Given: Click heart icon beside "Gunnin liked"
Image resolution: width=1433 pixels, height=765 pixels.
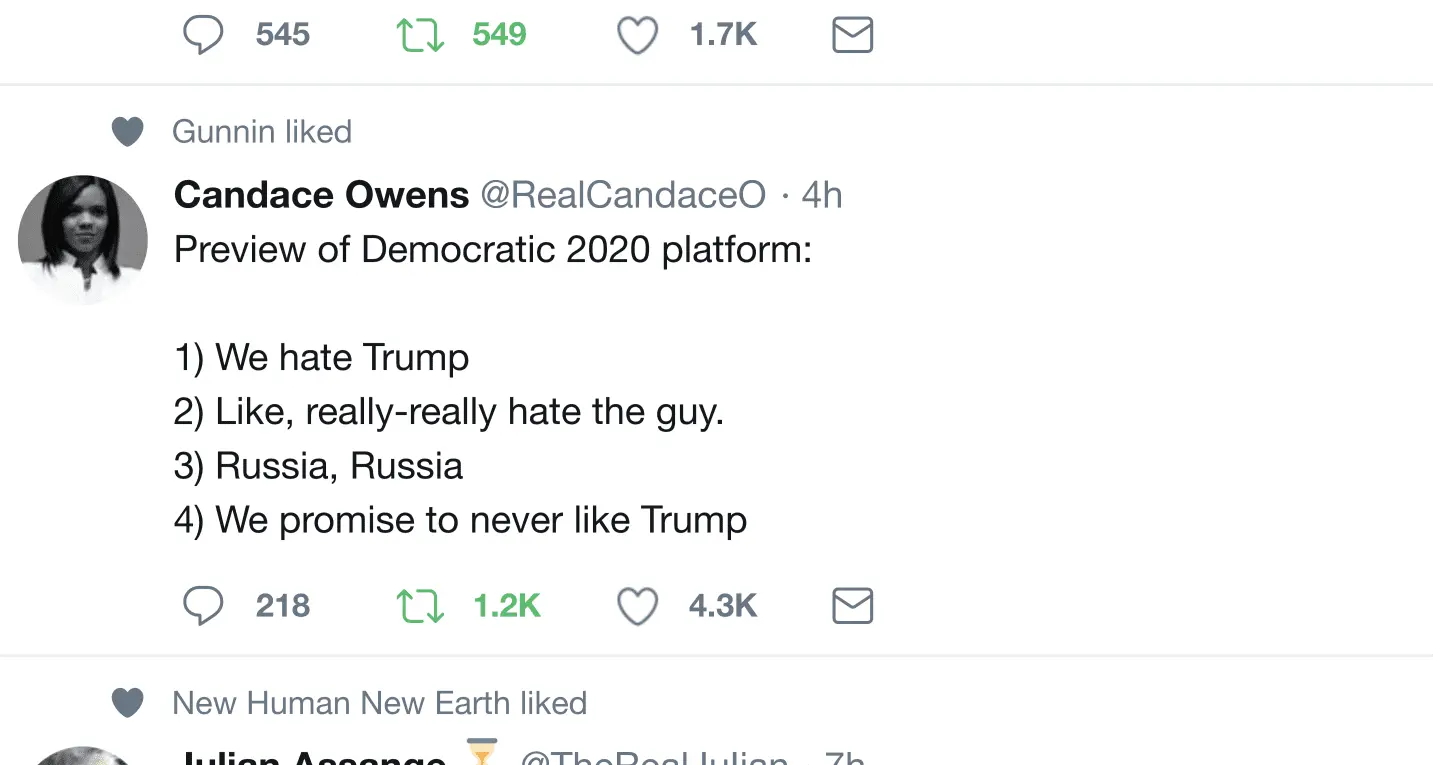Looking at the screenshot, I should coord(127,132).
